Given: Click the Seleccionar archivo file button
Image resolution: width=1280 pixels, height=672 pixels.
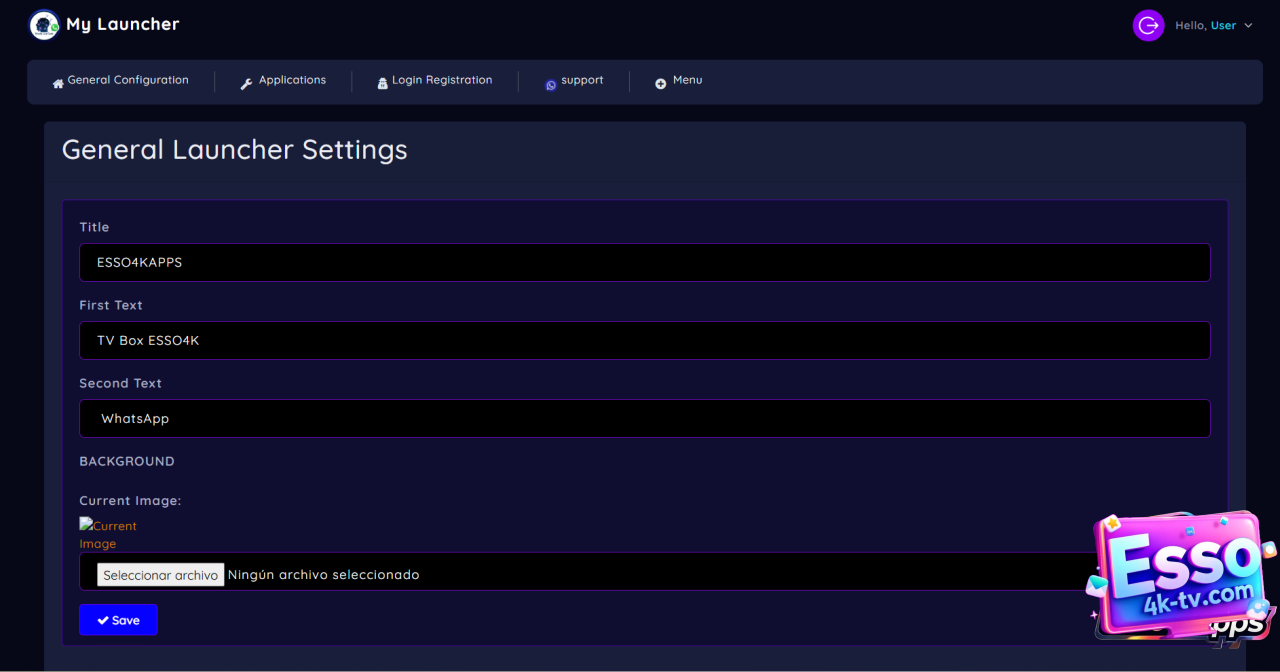Looking at the screenshot, I should (161, 575).
